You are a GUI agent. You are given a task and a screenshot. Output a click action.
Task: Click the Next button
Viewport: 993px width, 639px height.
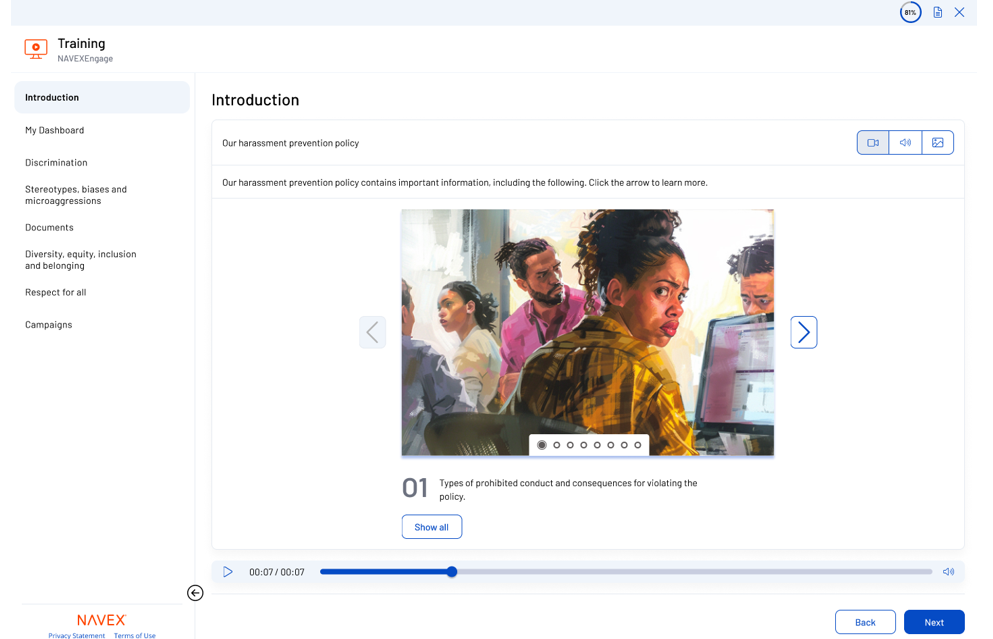[x=934, y=623]
